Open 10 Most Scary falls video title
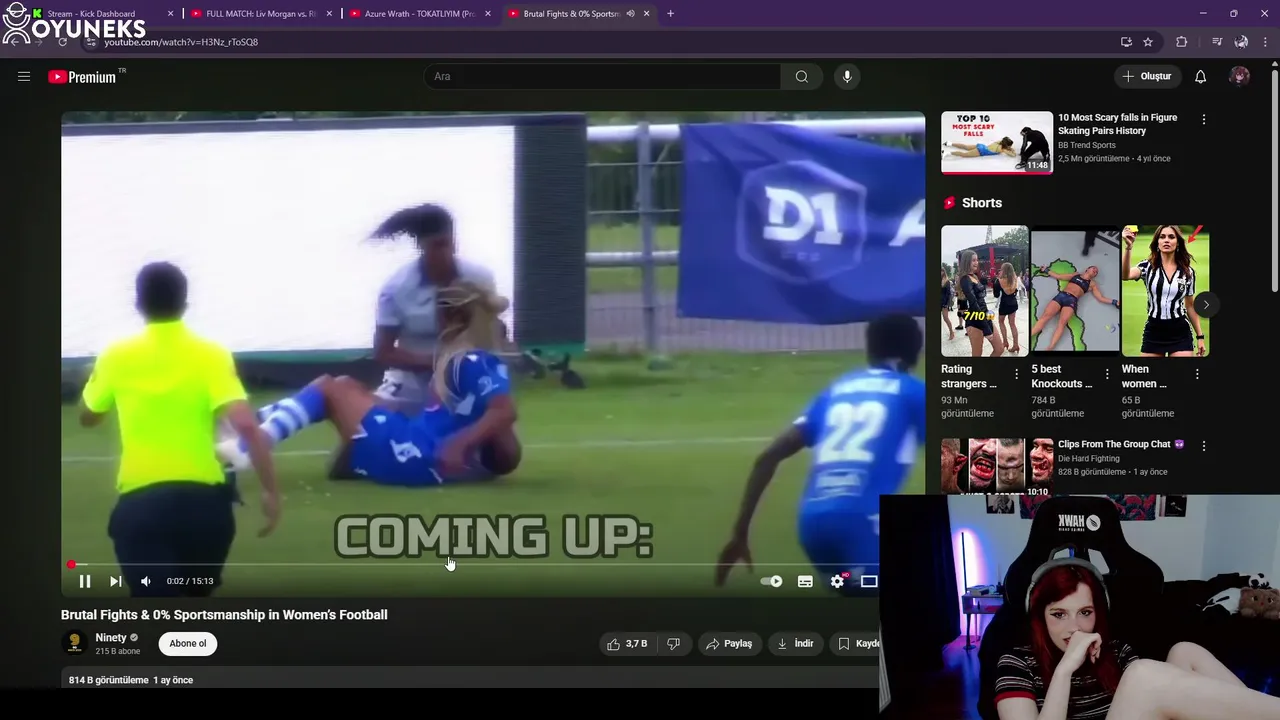This screenshot has width=1280, height=720. click(x=1118, y=124)
